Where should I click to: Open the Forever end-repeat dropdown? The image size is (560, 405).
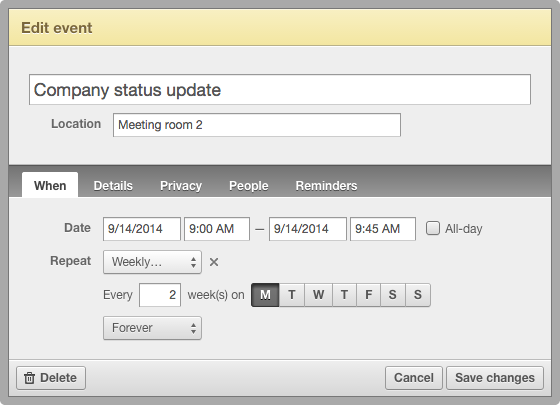152,328
